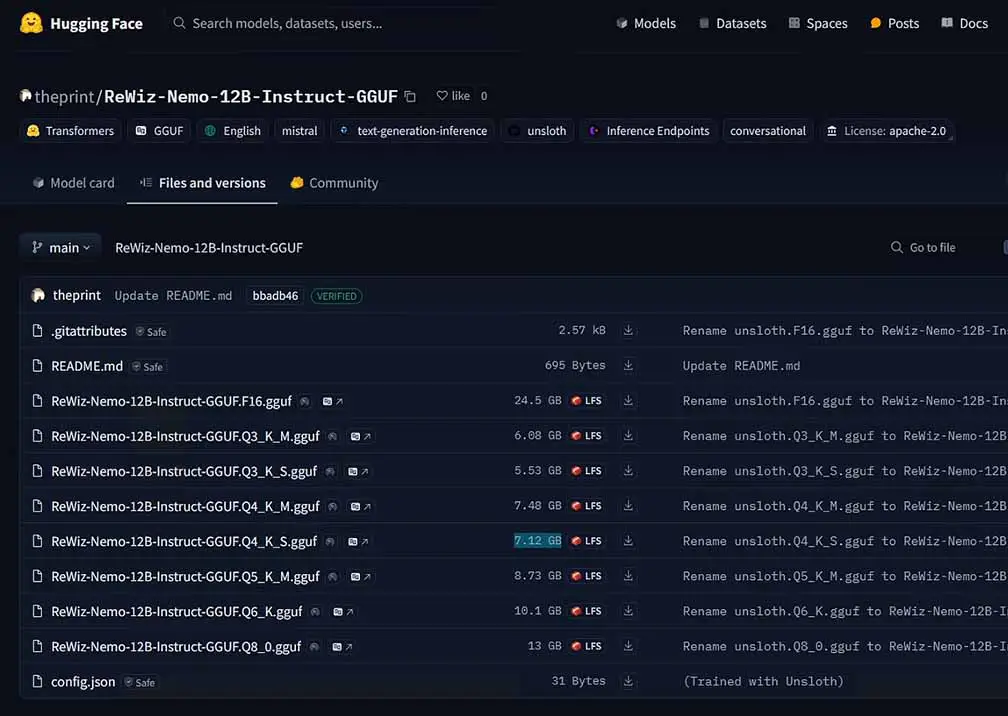
Task: Open the README.md file
Action: (87, 366)
